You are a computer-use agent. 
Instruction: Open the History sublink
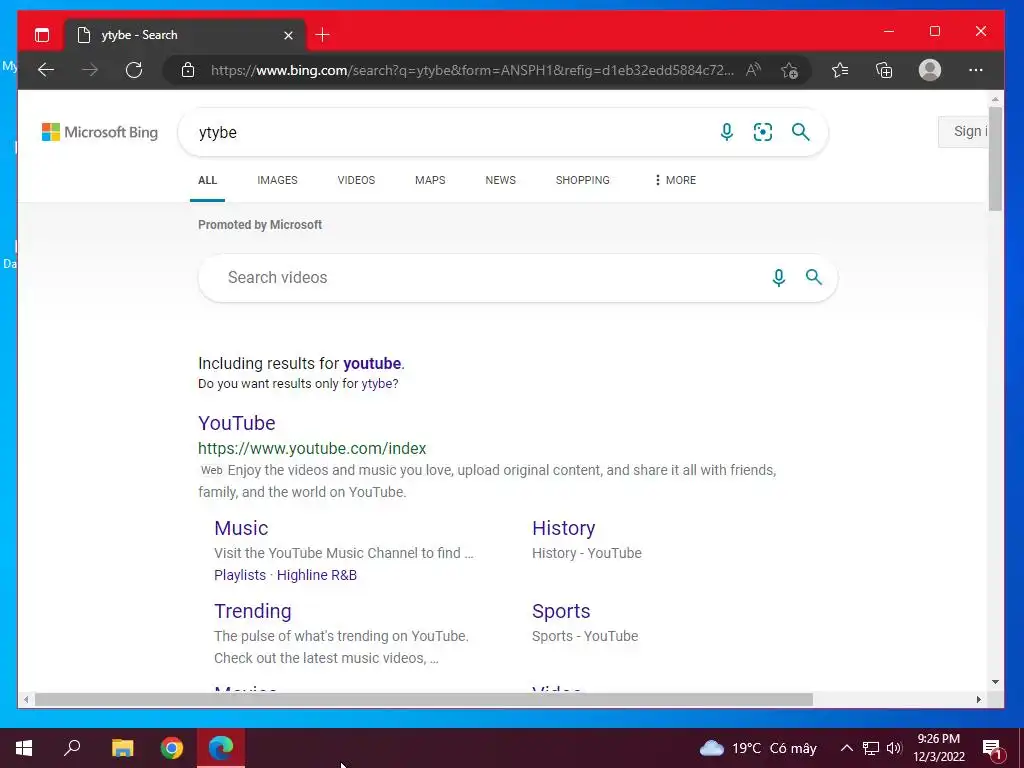pos(563,528)
